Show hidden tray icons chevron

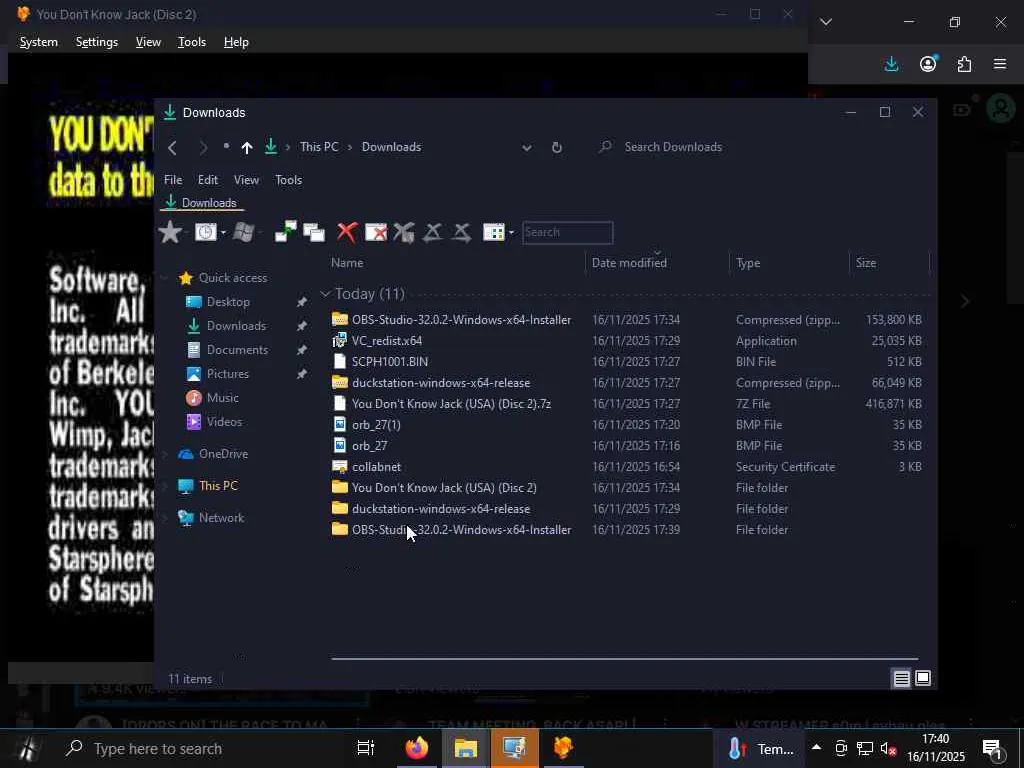[816, 748]
